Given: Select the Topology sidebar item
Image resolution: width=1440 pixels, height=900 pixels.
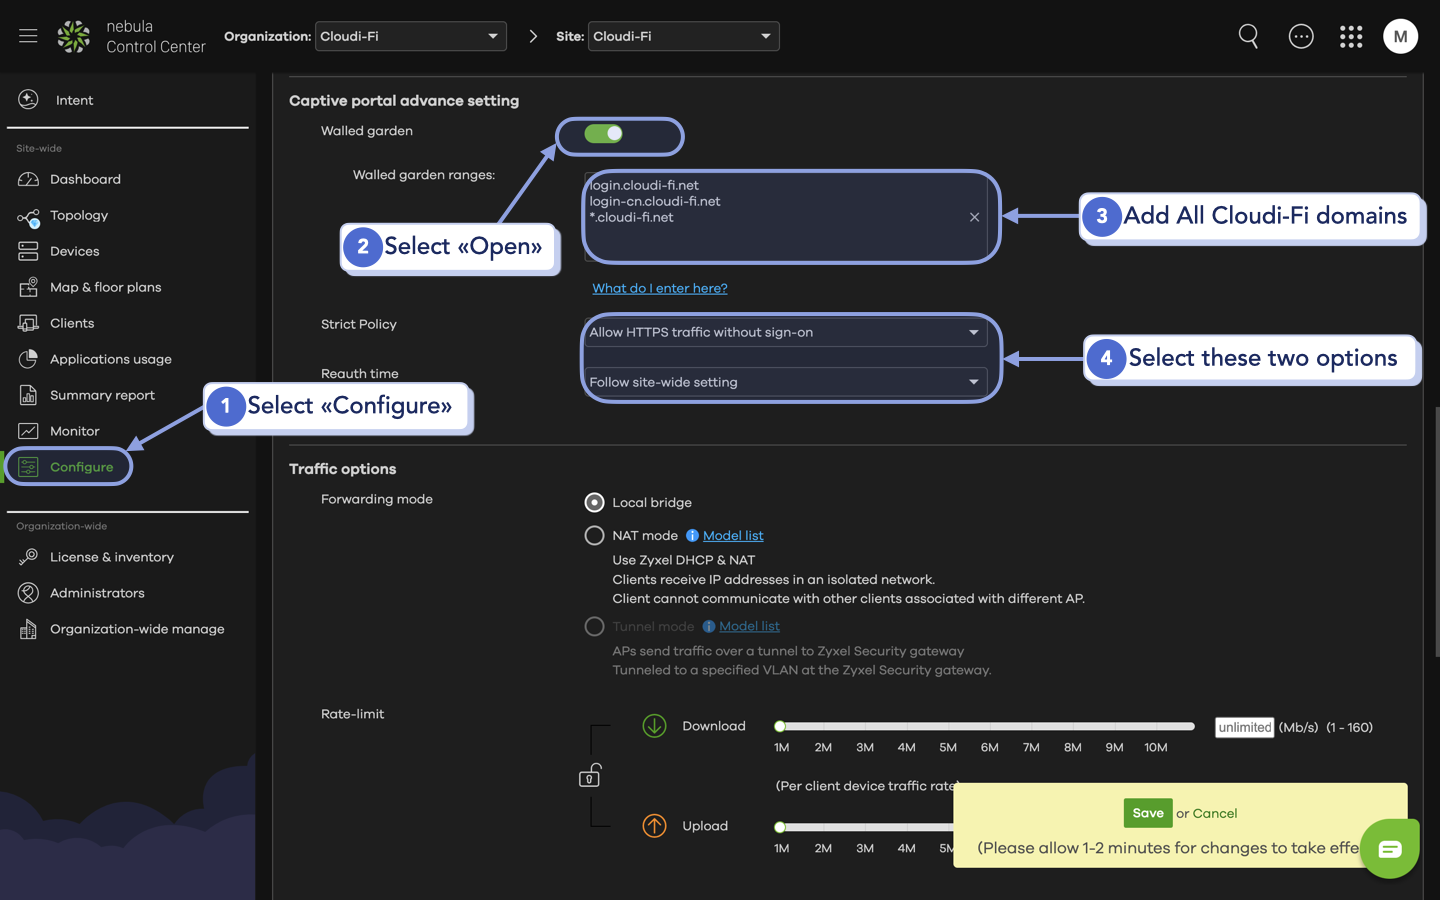Looking at the screenshot, I should [x=80, y=215].
